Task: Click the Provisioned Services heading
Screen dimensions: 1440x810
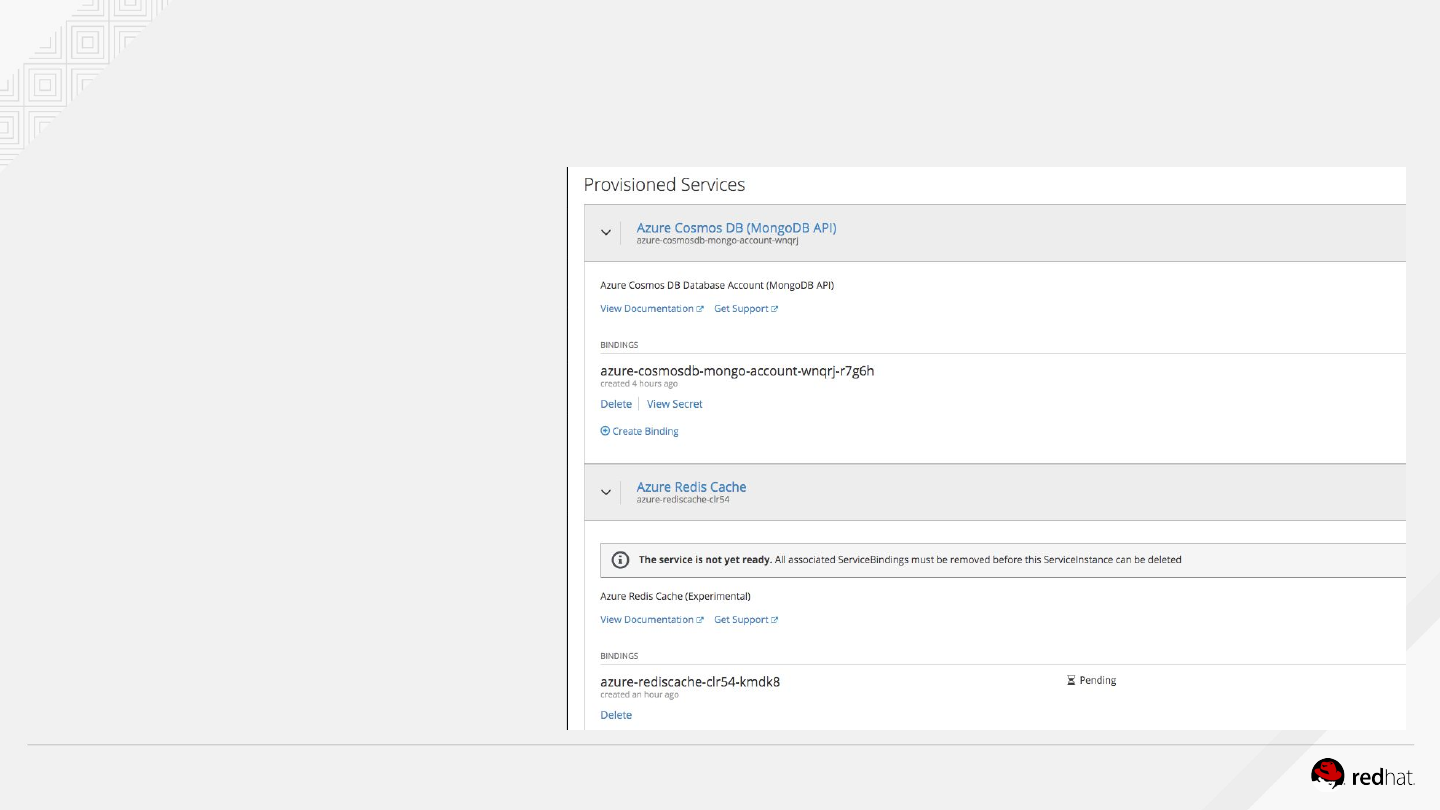Action: [x=664, y=185]
